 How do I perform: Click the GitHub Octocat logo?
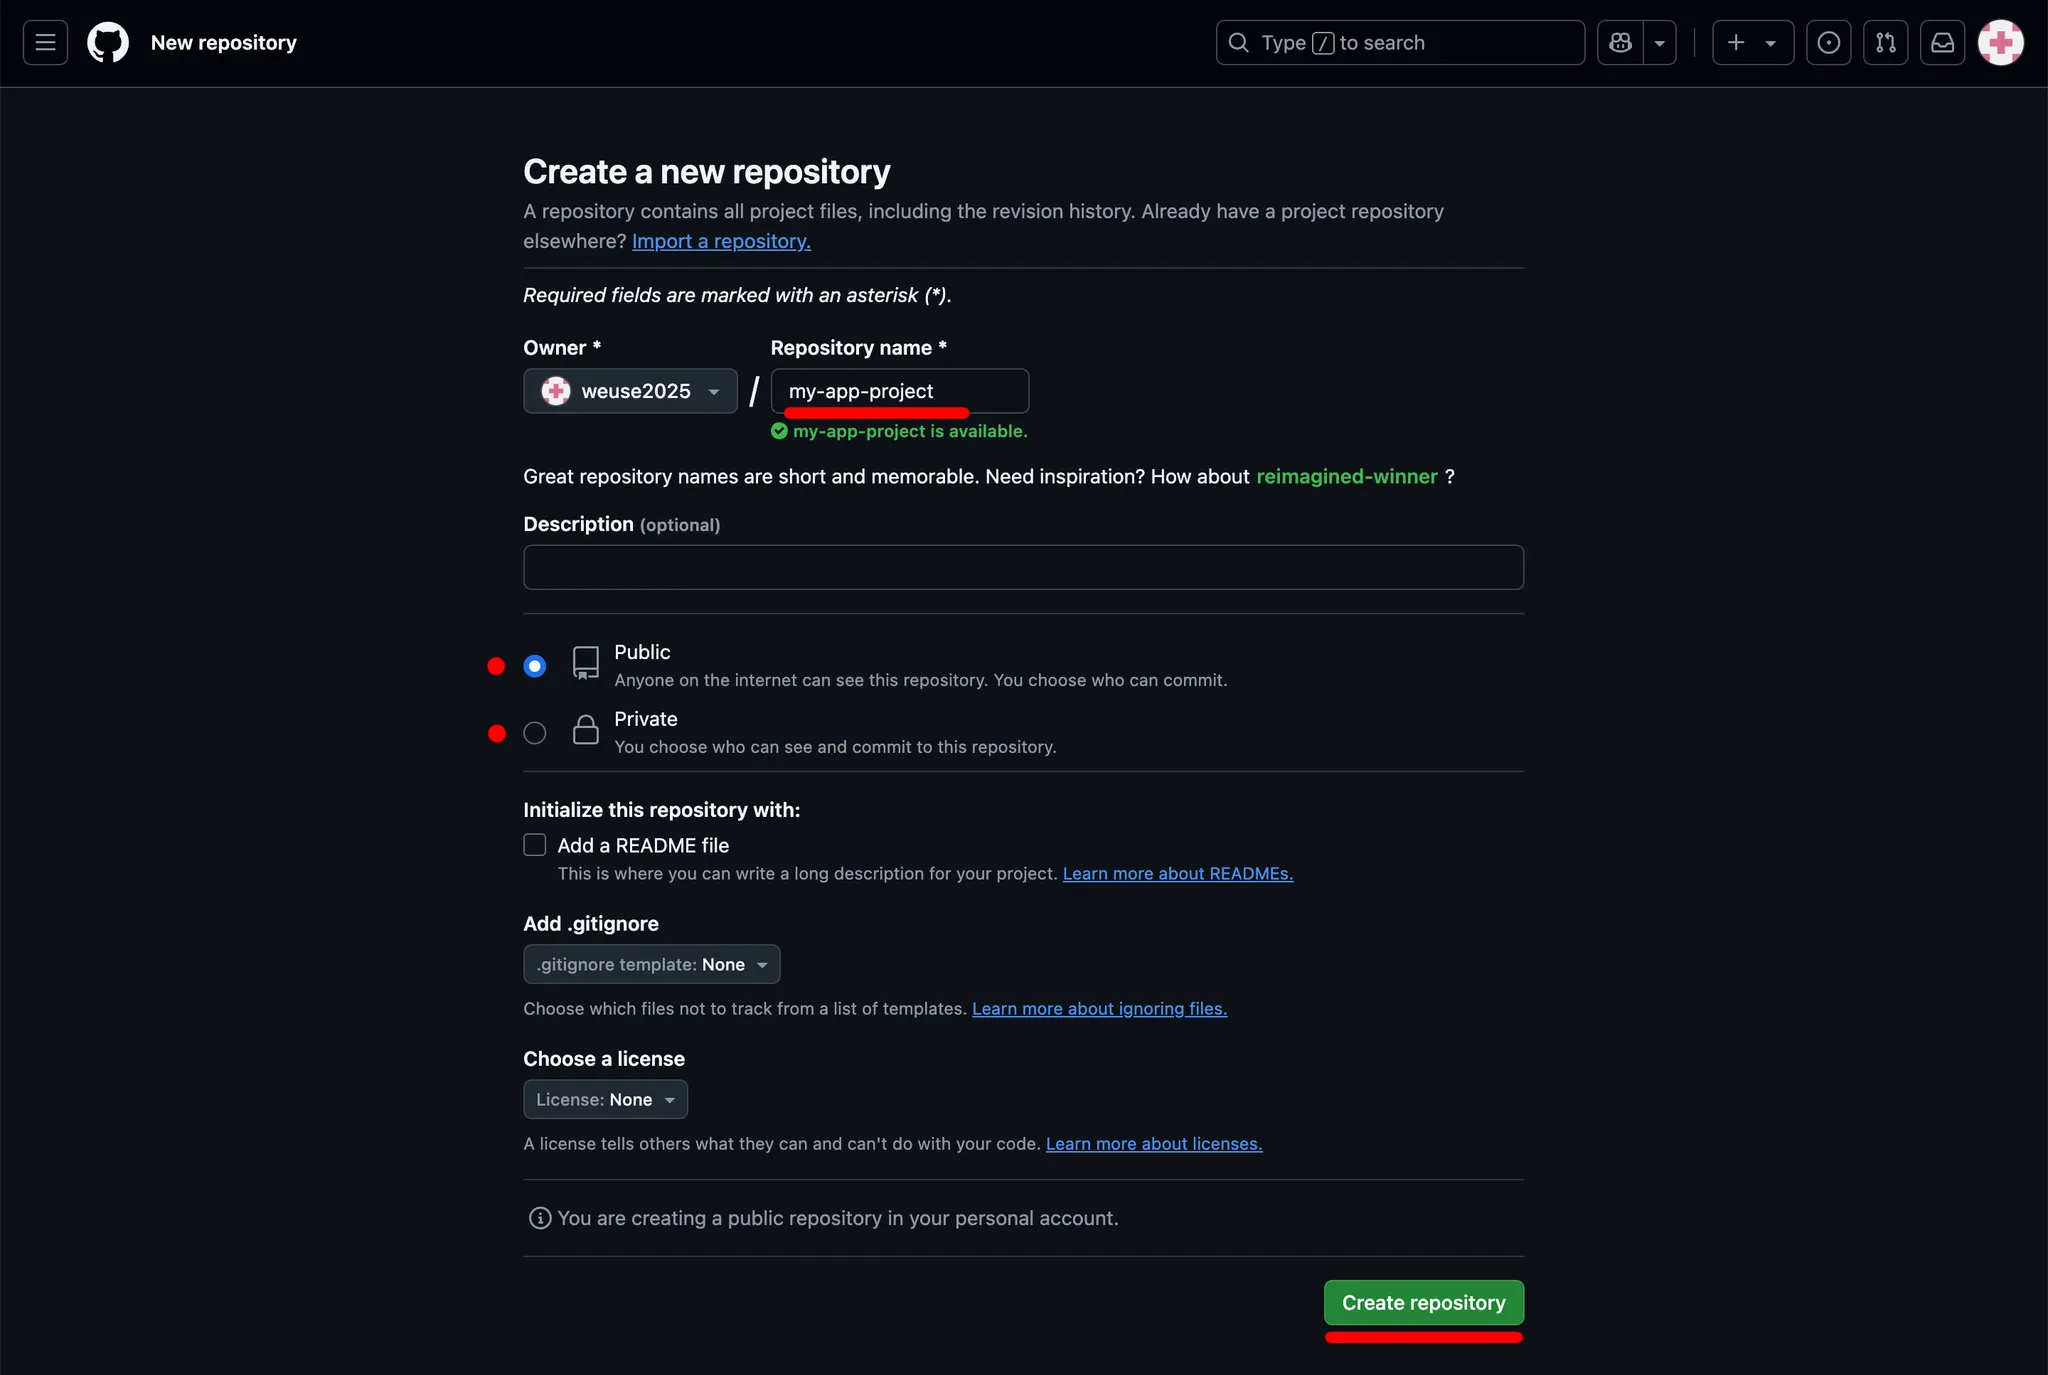[x=108, y=43]
